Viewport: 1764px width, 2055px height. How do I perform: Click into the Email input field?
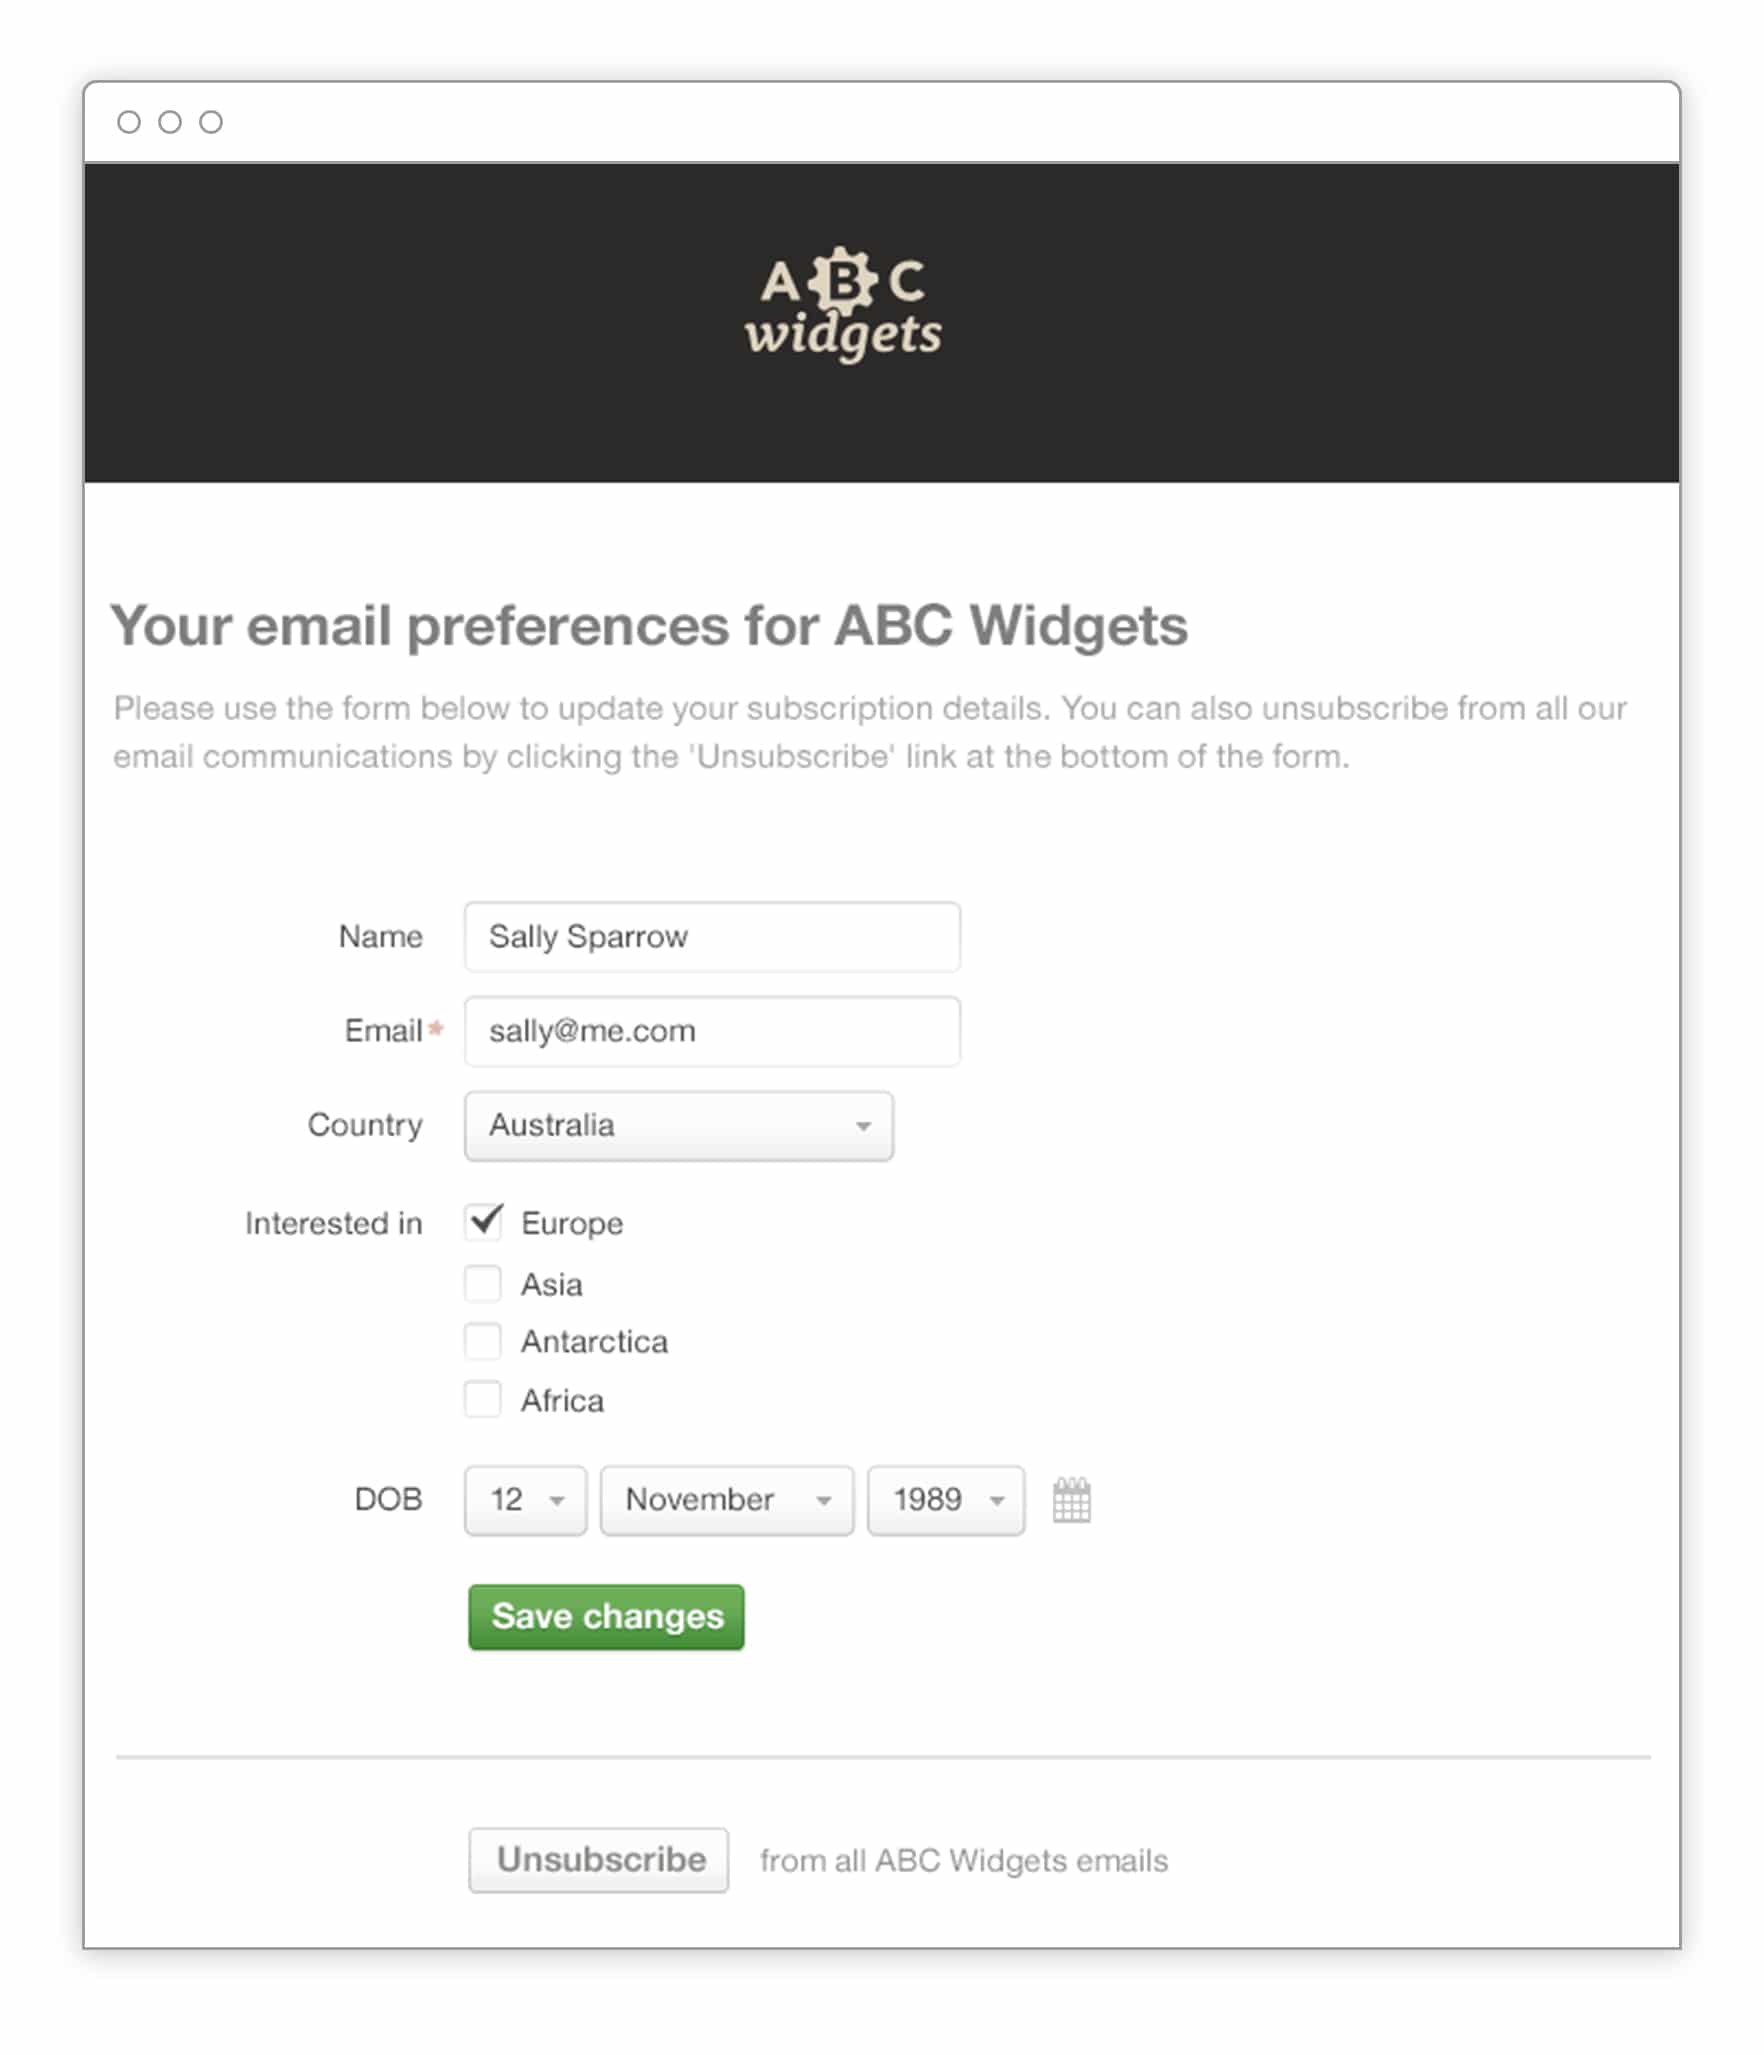tap(712, 1031)
